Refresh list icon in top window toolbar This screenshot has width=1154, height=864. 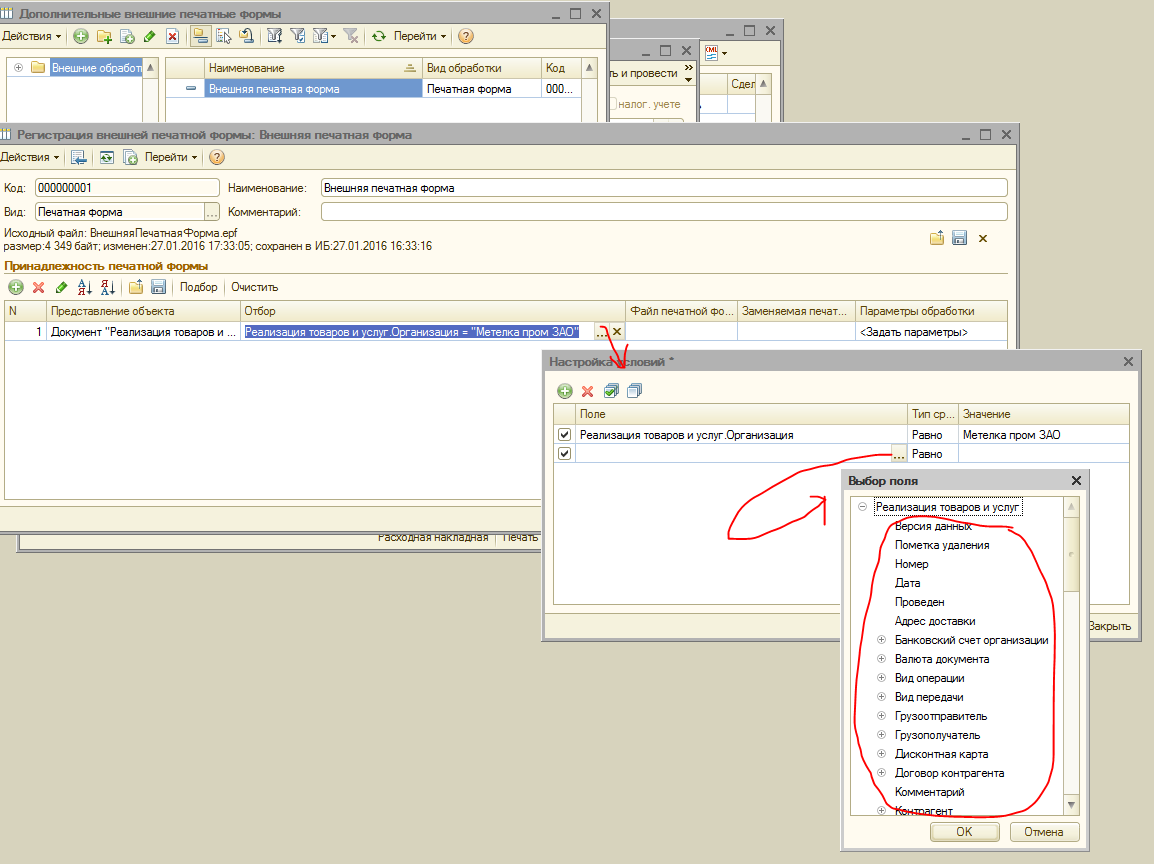(x=379, y=36)
